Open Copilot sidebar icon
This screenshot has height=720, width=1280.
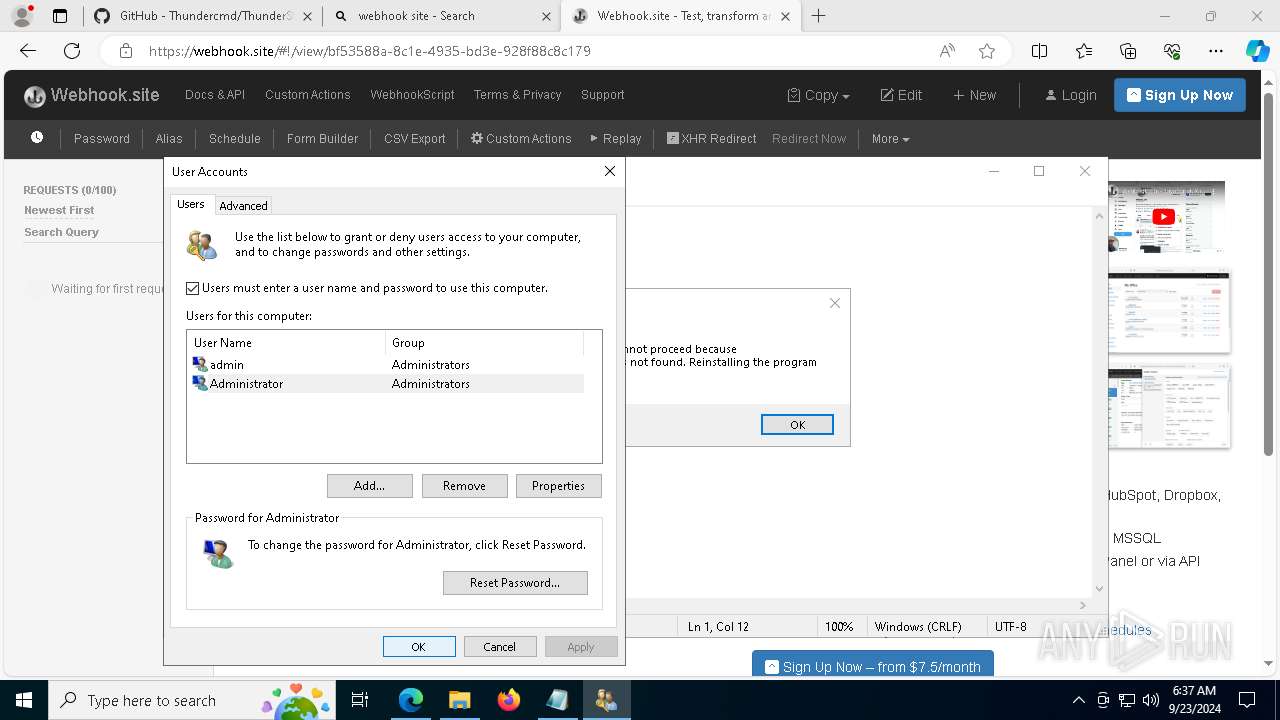point(1257,51)
